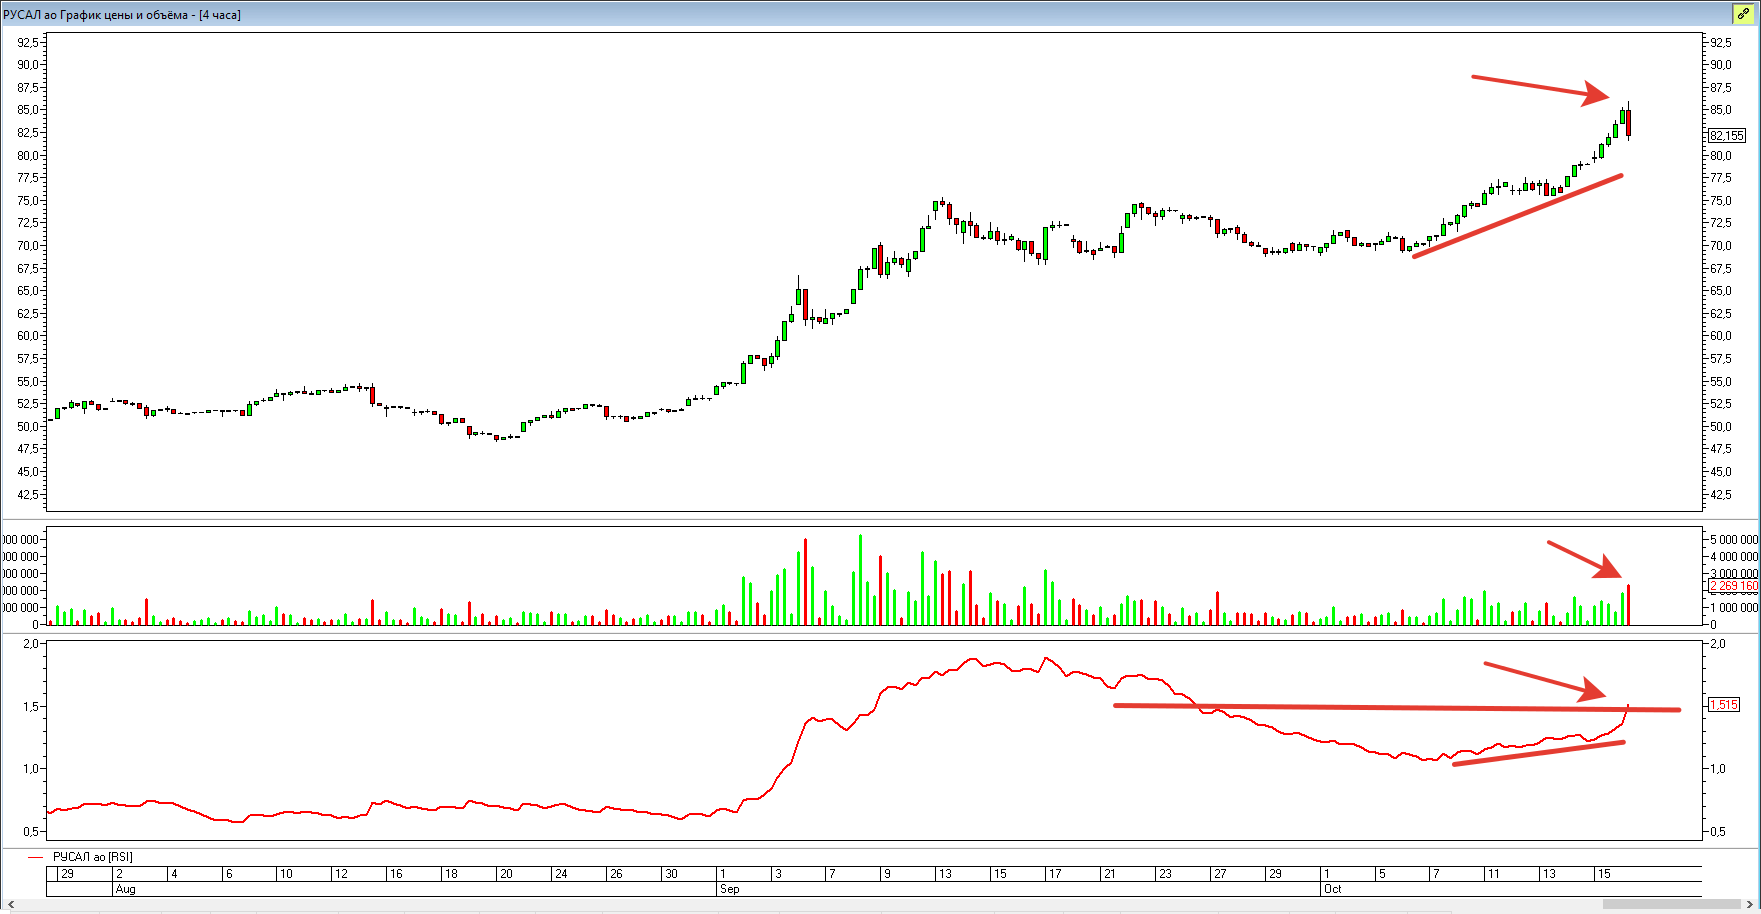Image resolution: width=1761 pixels, height=914 pixels.
Task: Select the red arrow in the RSI panel
Action: pyautogui.click(x=1544, y=678)
